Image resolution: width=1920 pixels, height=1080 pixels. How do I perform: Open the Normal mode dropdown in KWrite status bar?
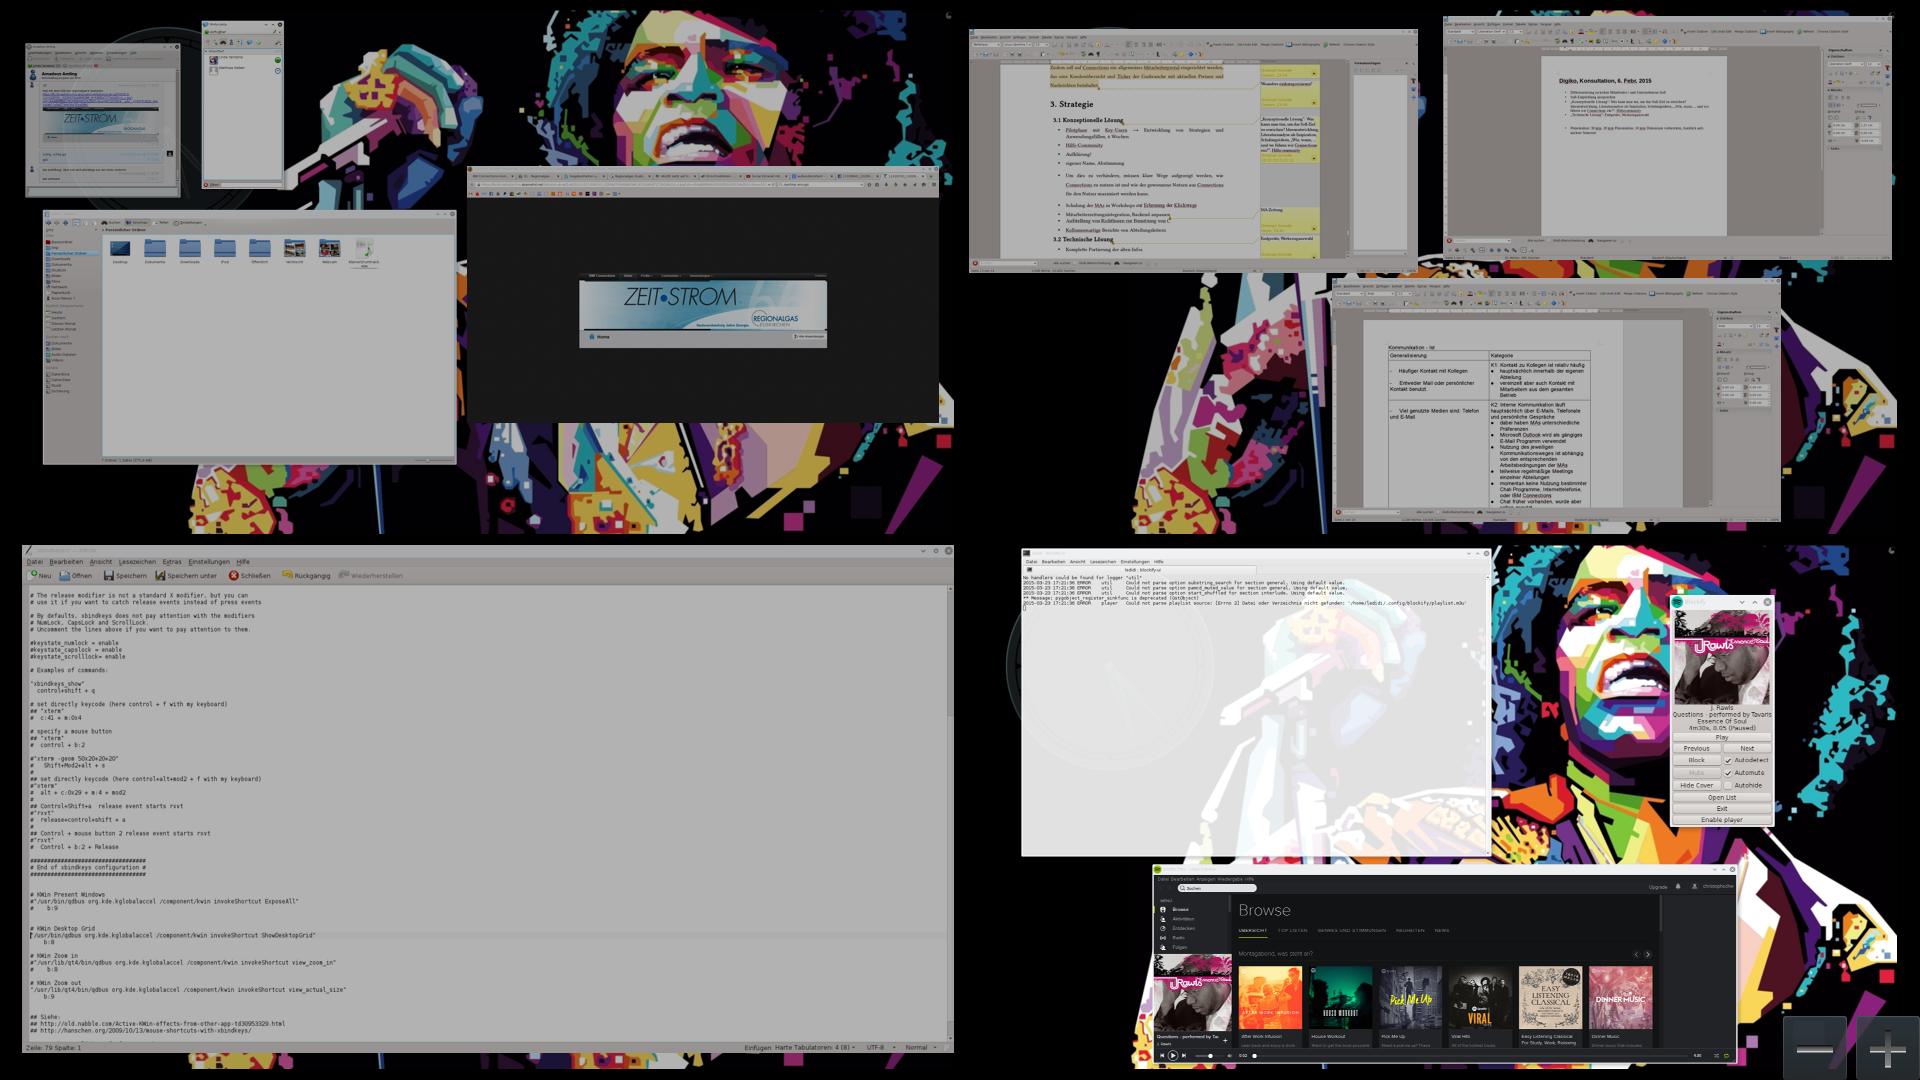tap(921, 1047)
